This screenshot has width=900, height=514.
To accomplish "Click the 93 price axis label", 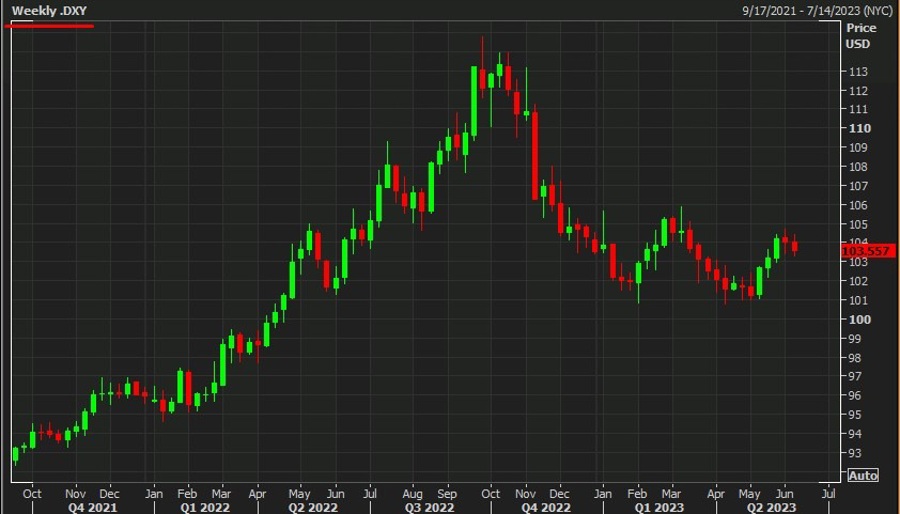I will 855,453.
